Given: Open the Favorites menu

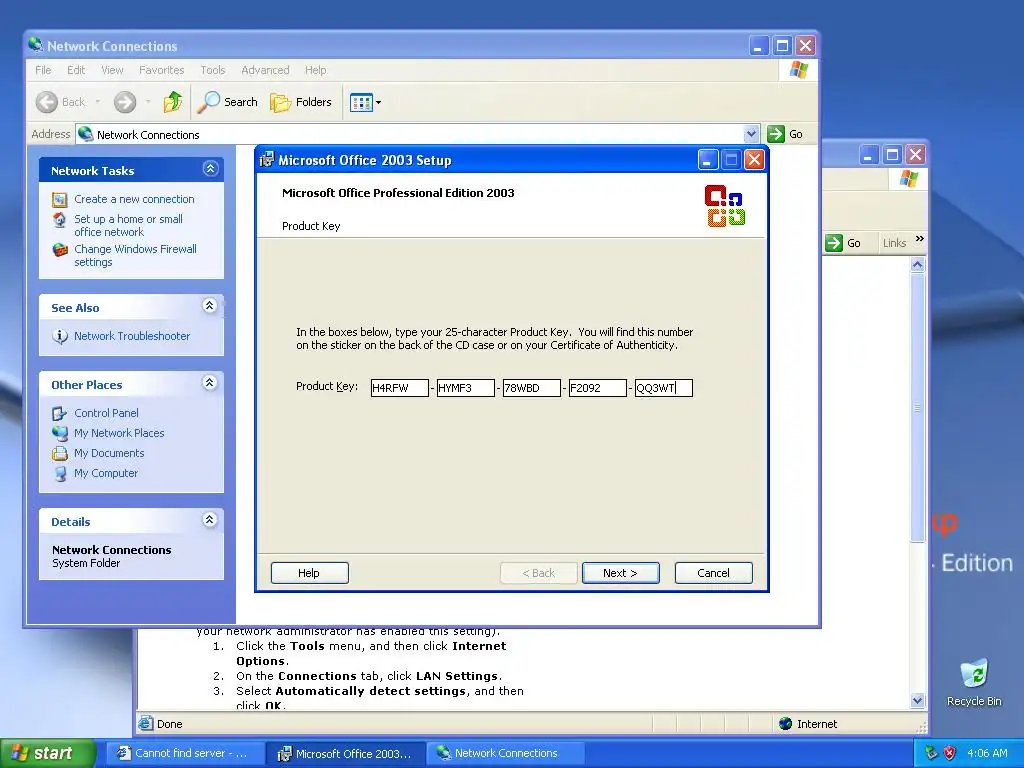Looking at the screenshot, I should click(161, 70).
